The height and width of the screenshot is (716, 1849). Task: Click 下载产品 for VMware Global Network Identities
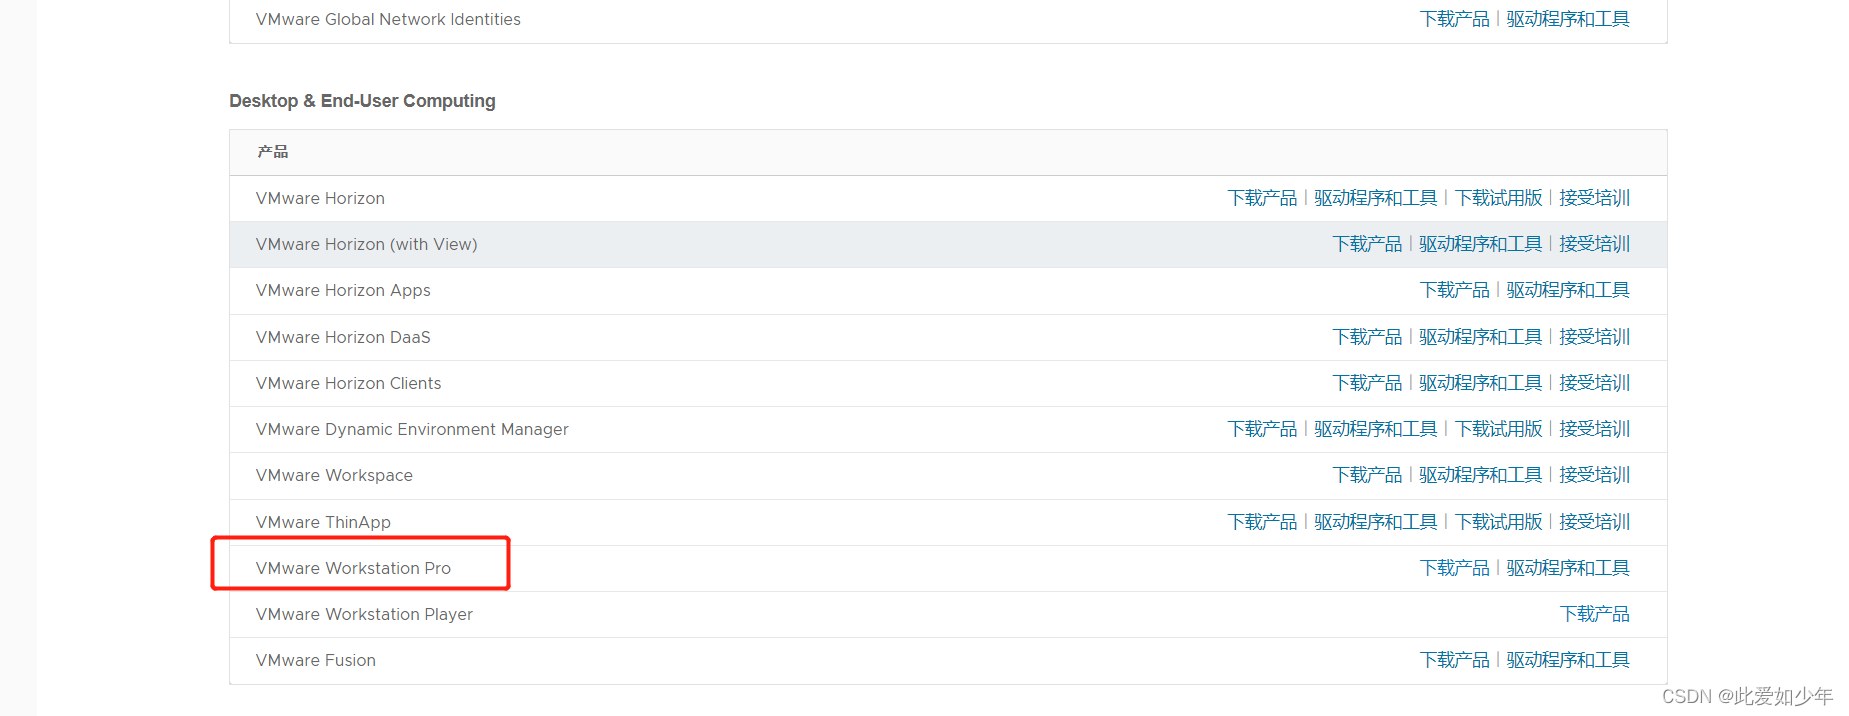[x=1454, y=19]
